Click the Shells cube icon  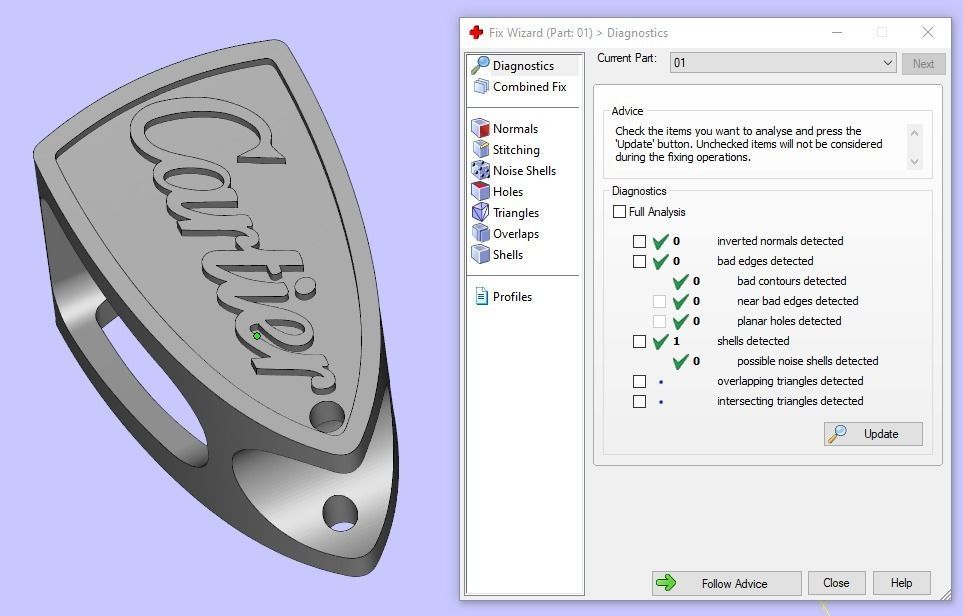tap(480, 254)
